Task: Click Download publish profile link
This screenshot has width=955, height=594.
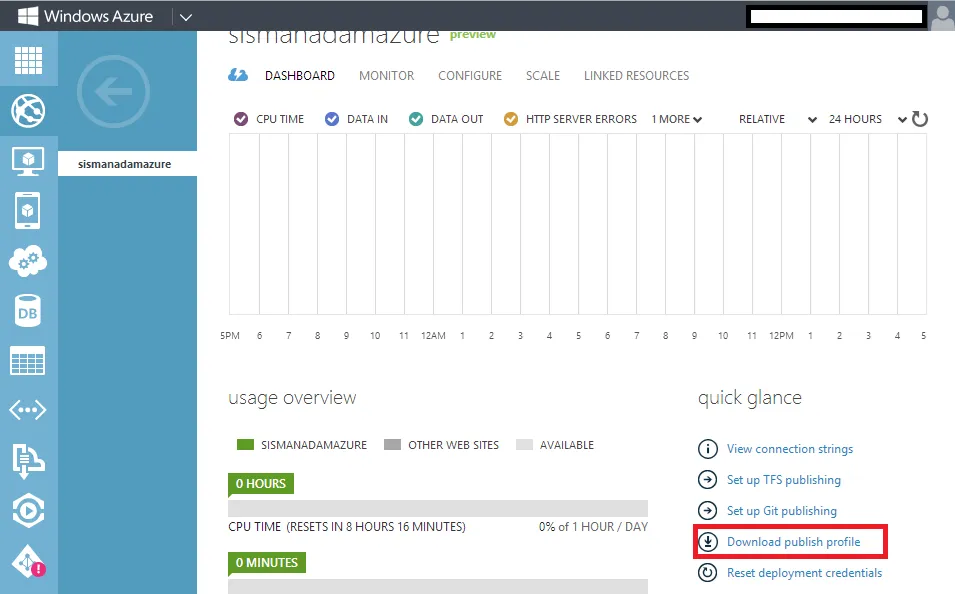Action: (x=794, y=542)
